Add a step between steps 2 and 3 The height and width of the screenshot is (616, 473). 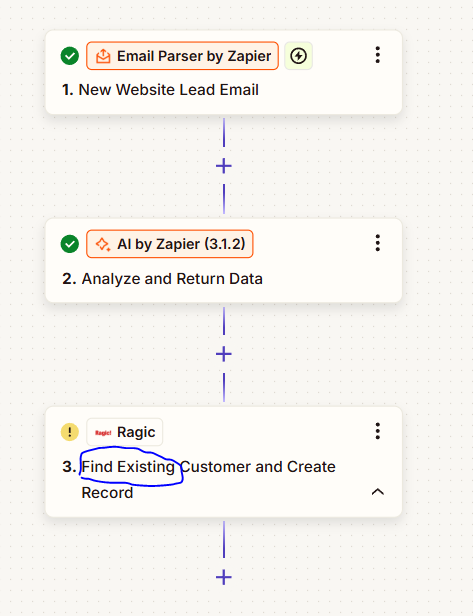pos(224,354)
